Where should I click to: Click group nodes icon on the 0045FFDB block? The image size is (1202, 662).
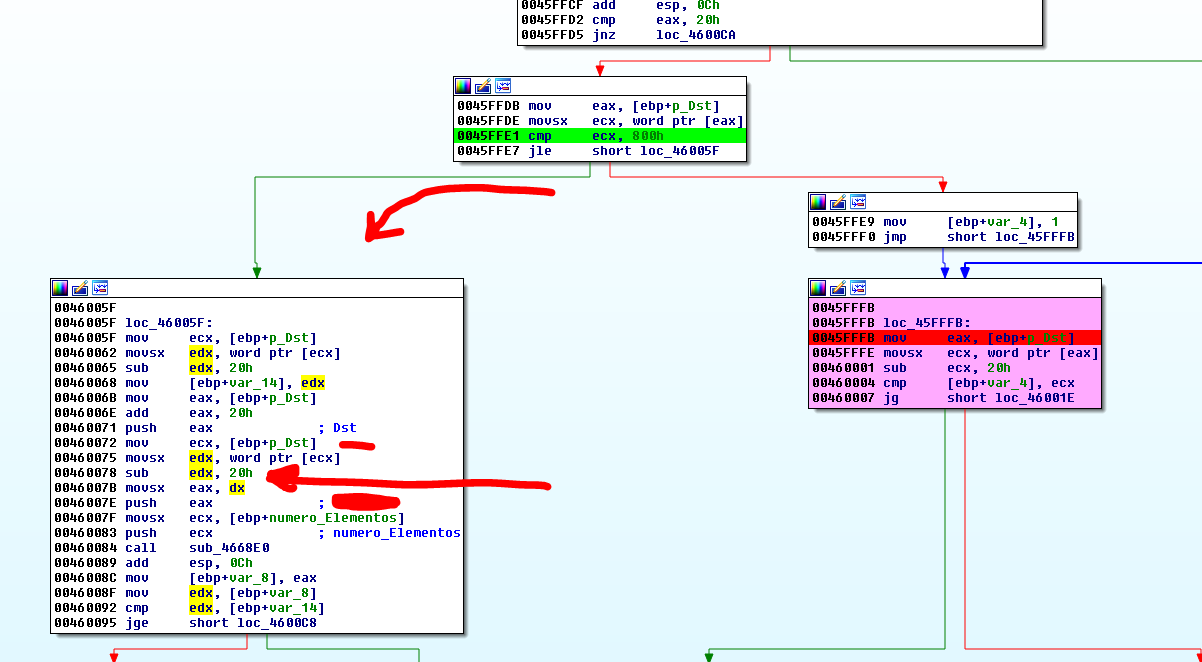[x=503, y=86]
